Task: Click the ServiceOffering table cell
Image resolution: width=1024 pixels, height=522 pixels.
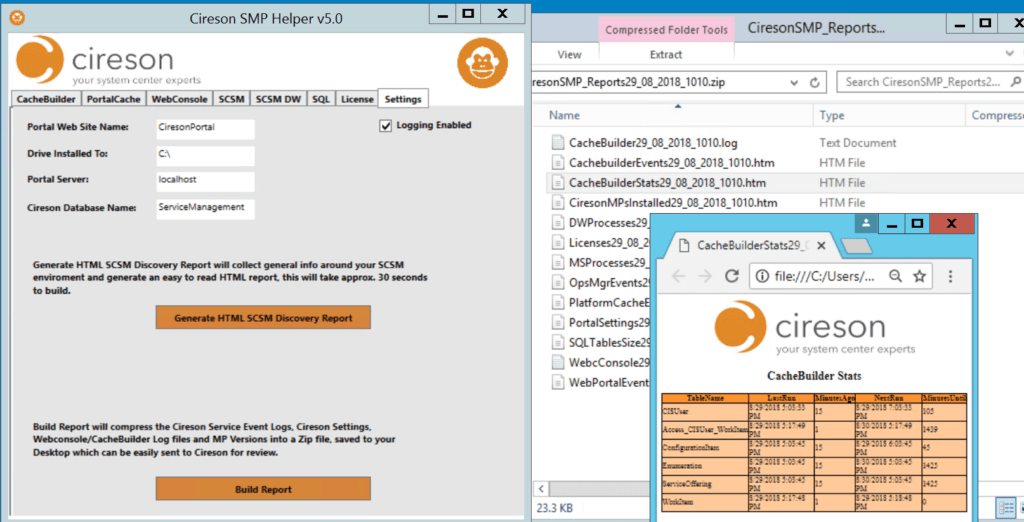Action: pyautogui.click(x=705, y=484)
